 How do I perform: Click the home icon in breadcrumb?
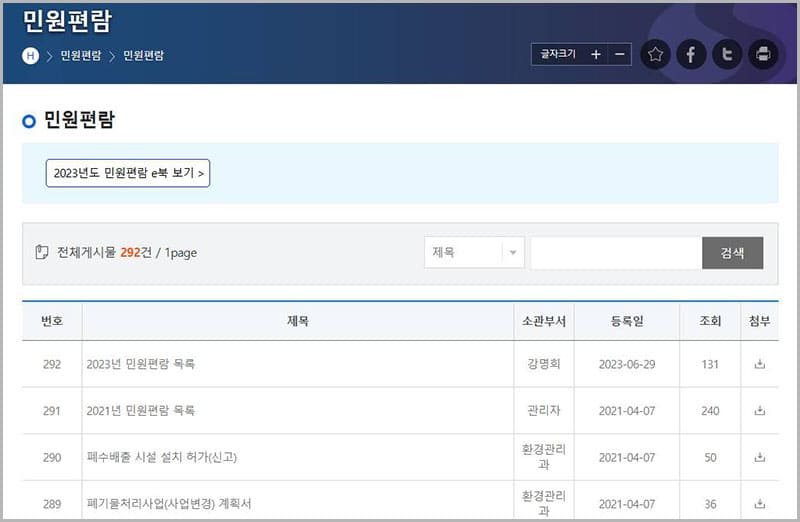(30, 55)
